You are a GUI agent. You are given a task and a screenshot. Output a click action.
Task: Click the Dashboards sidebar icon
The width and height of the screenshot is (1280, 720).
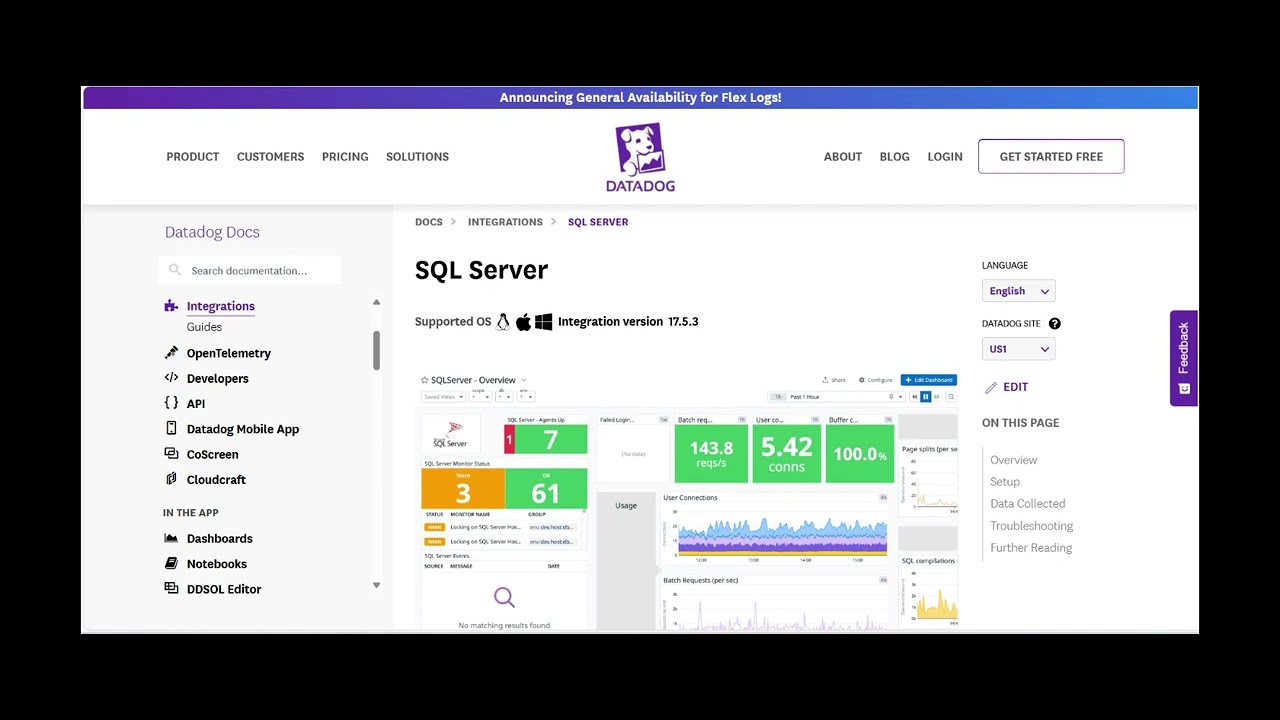coord(171,538)
